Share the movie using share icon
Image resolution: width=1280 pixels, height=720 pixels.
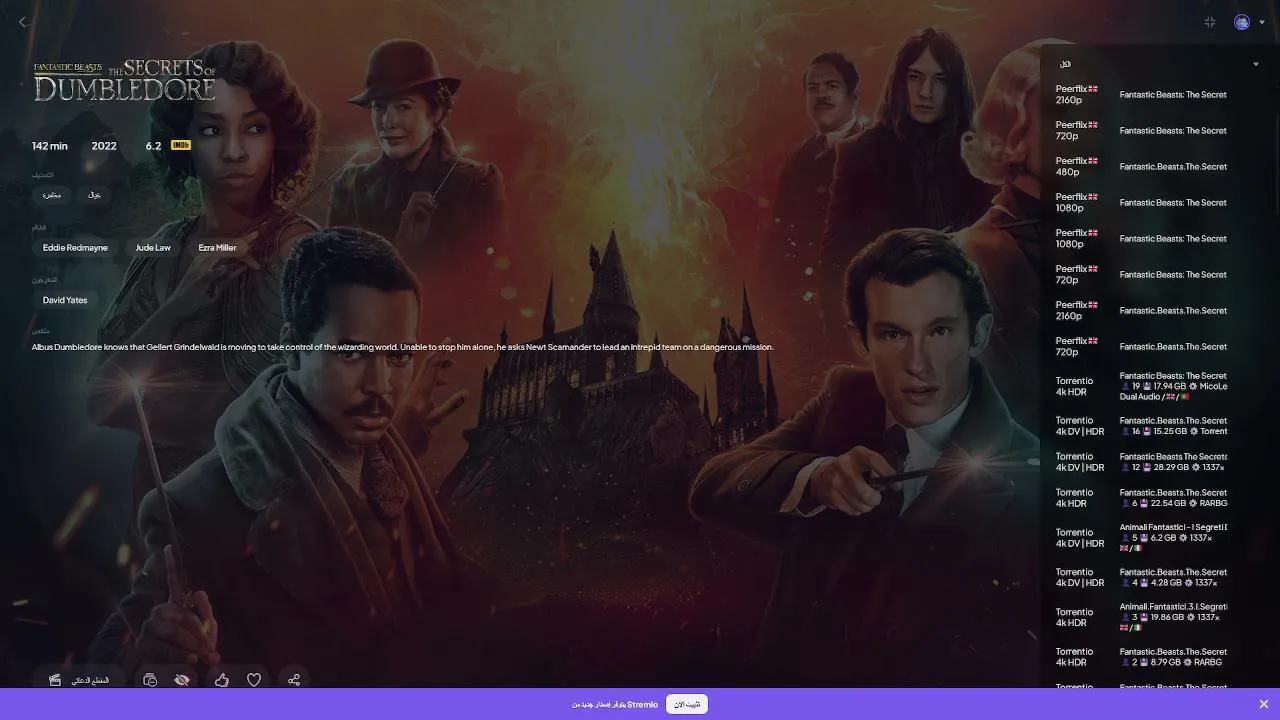click(294, 680)
